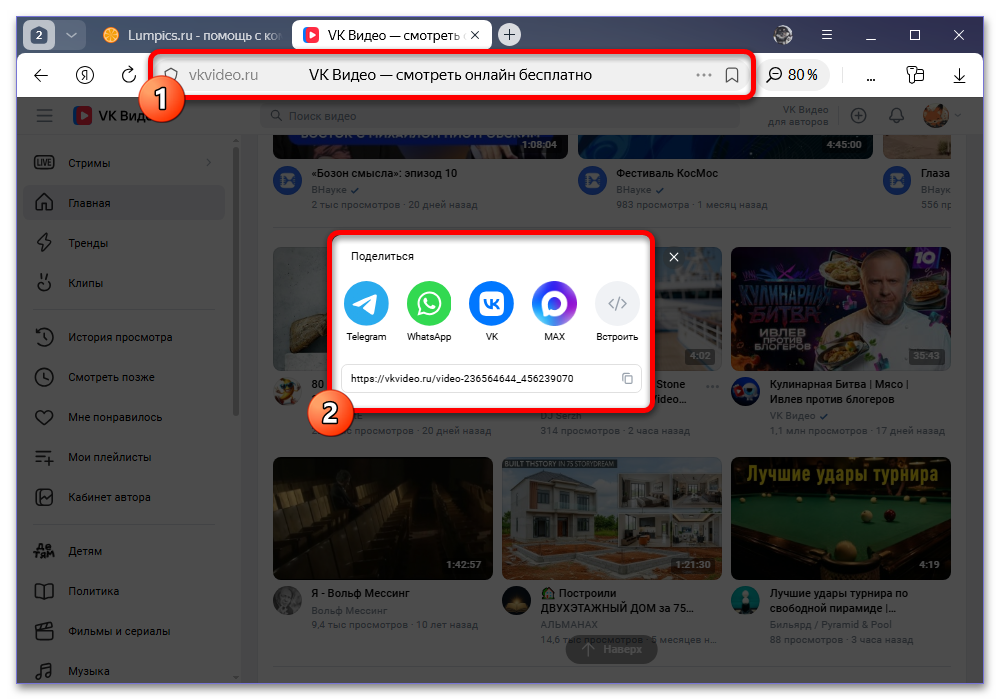This screenshot has width=1000, height=700.
Task: Open a new browser tab
Action: tap(509, 34)
